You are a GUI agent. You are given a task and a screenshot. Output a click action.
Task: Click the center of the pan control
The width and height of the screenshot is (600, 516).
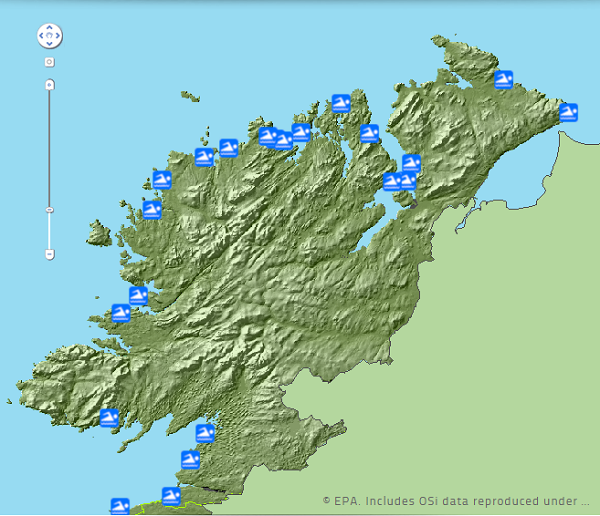pyautogui.click(x=49, y=36)
